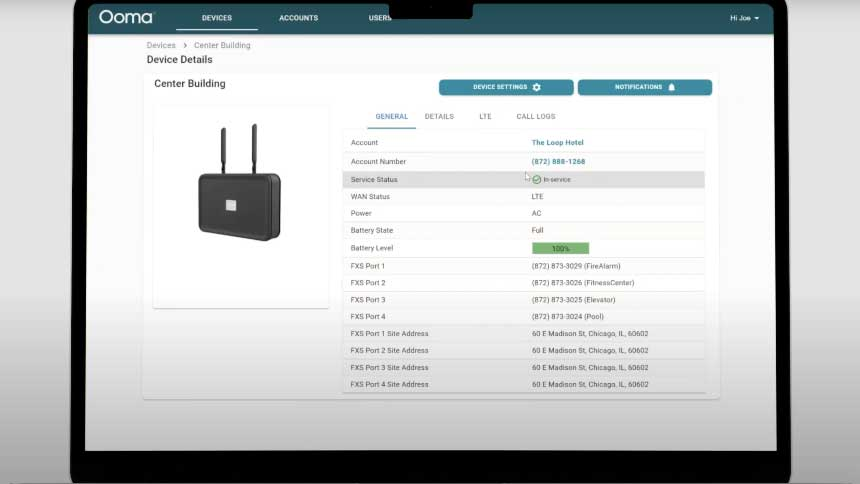
Task: Open the Call Logs tab
Action: 535,117
